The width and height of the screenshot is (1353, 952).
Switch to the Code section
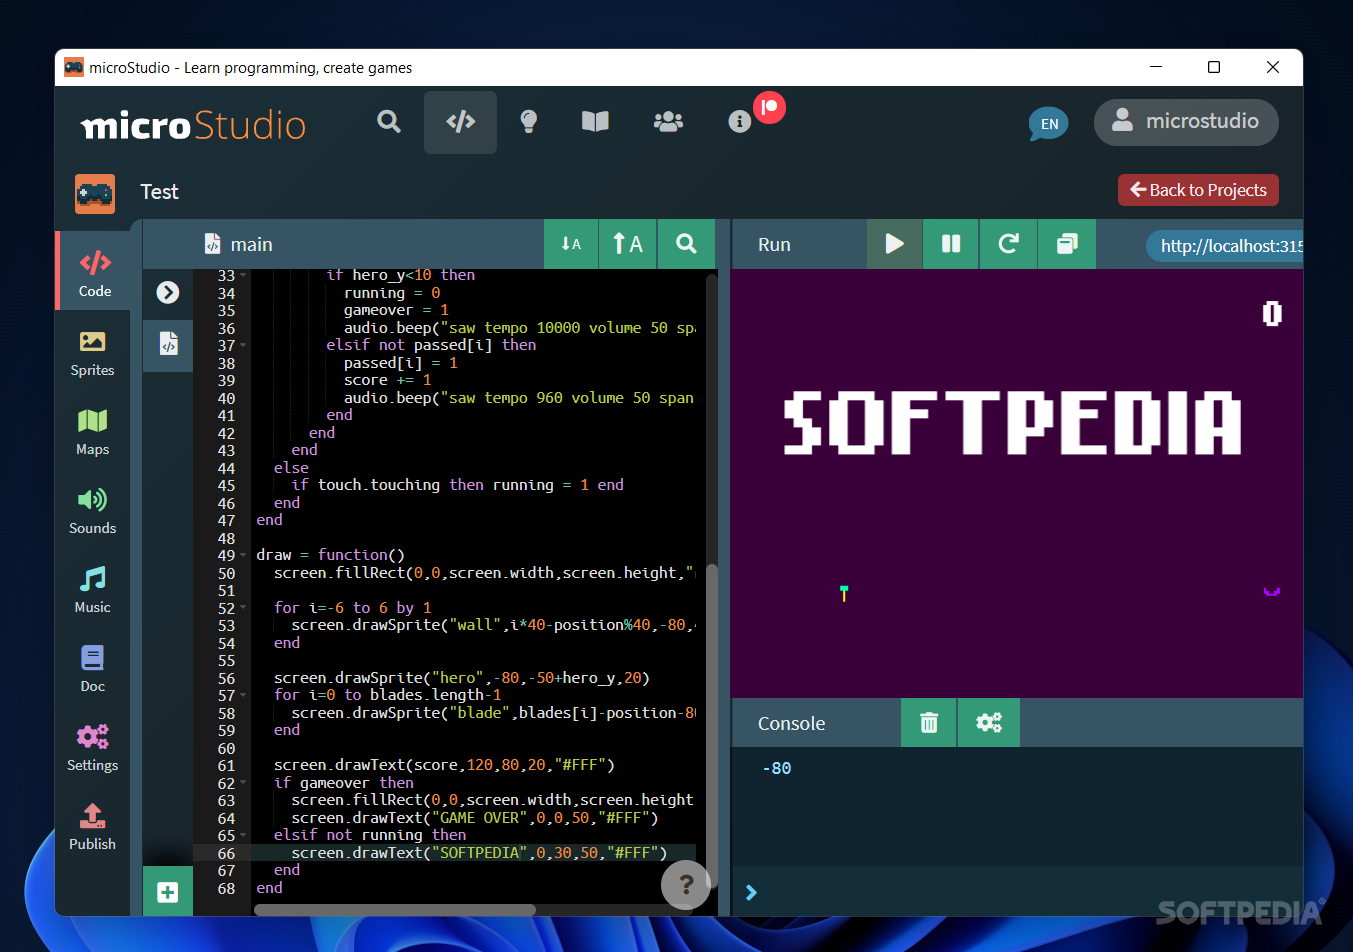point(94,272)
